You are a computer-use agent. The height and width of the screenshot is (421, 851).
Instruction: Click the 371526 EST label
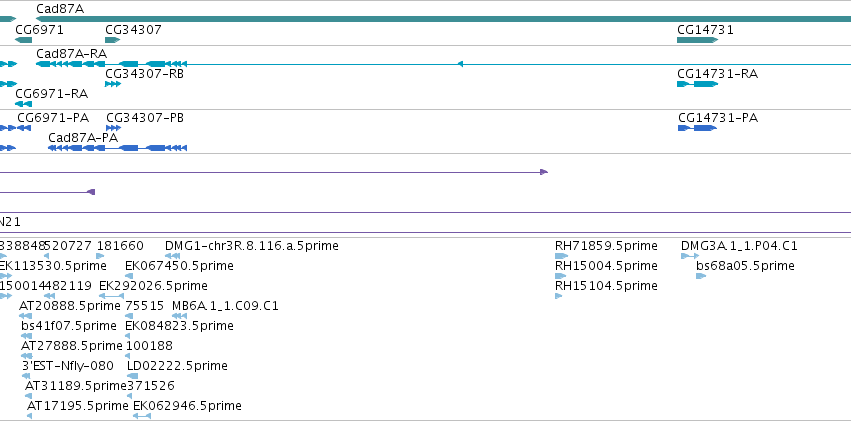pos(151,386)
